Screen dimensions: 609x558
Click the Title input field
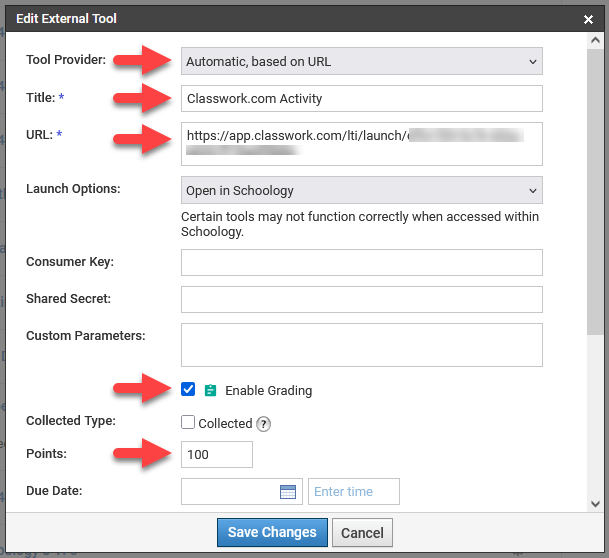362,99
